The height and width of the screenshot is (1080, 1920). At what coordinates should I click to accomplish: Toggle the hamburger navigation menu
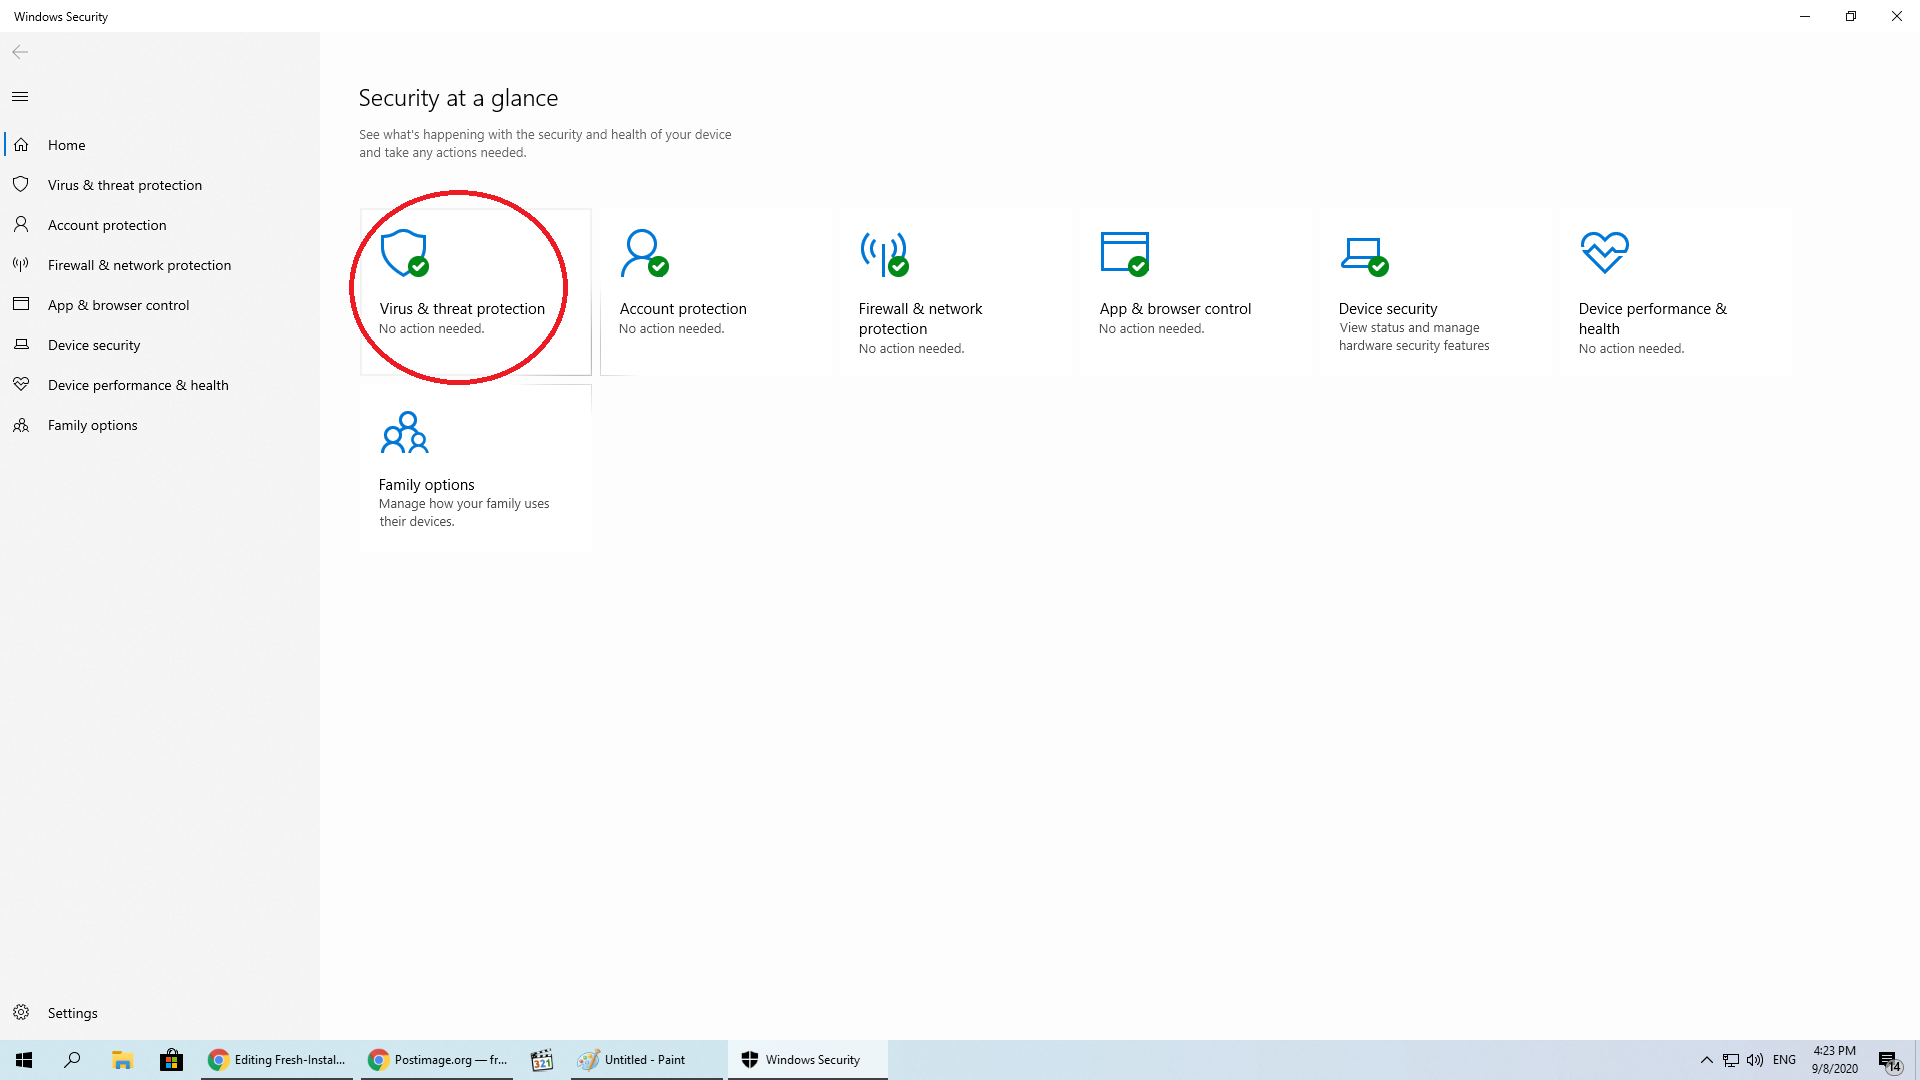20,97
